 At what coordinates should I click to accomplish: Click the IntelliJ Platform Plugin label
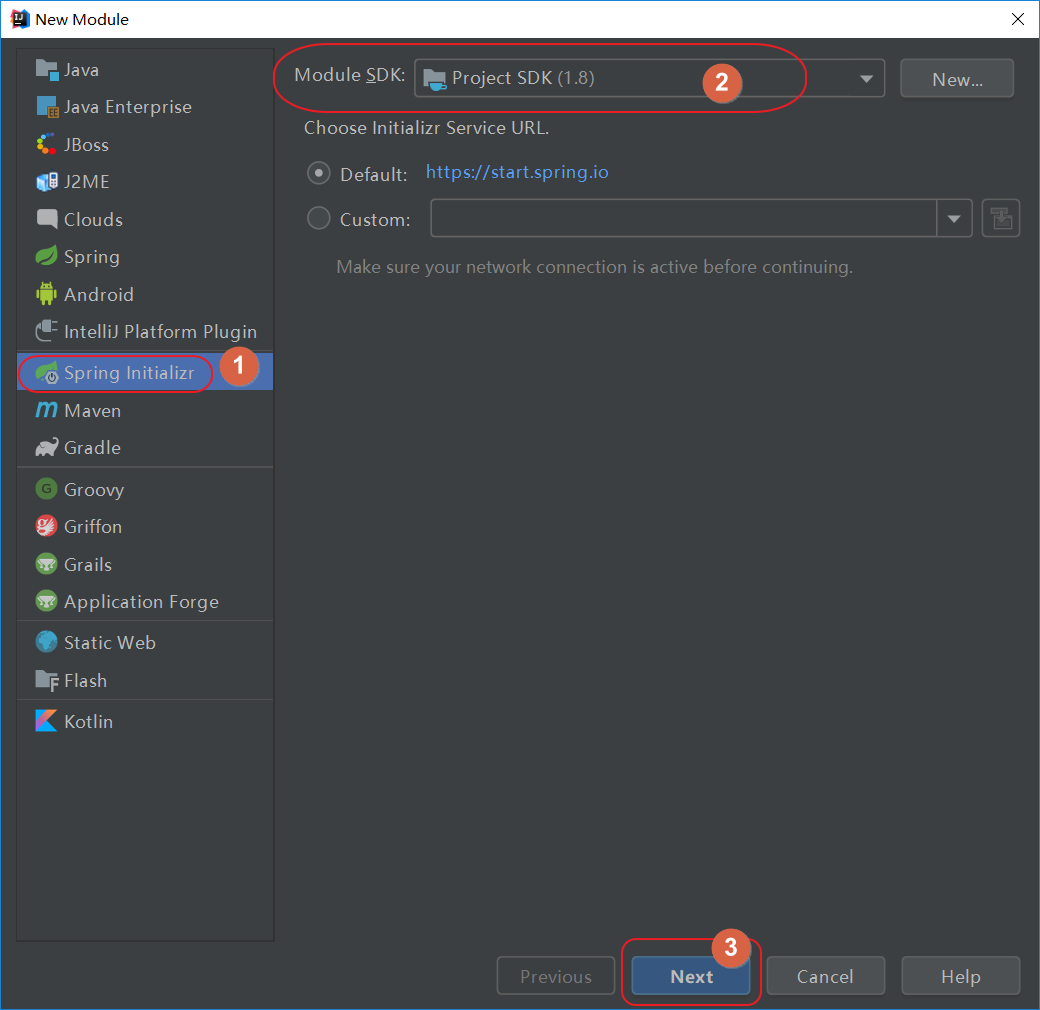(x=160, y=332)
